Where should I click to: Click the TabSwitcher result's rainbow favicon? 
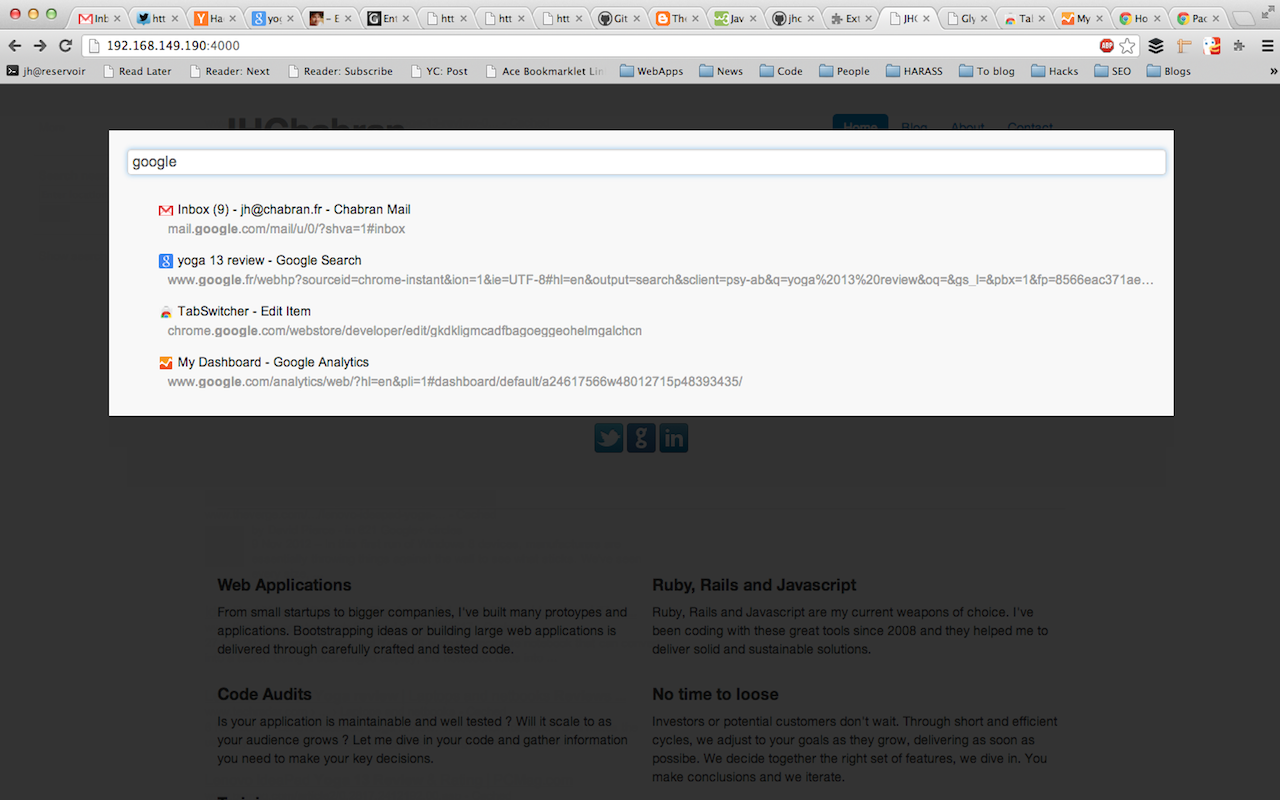coord(166,312)
